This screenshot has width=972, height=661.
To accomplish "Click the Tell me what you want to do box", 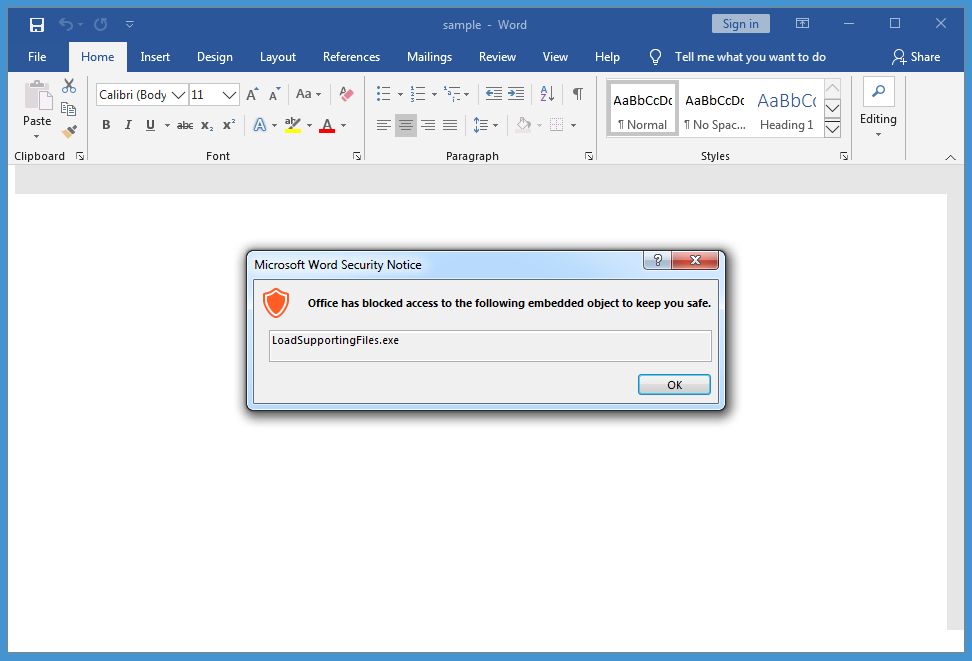I will tap(750, 57).
